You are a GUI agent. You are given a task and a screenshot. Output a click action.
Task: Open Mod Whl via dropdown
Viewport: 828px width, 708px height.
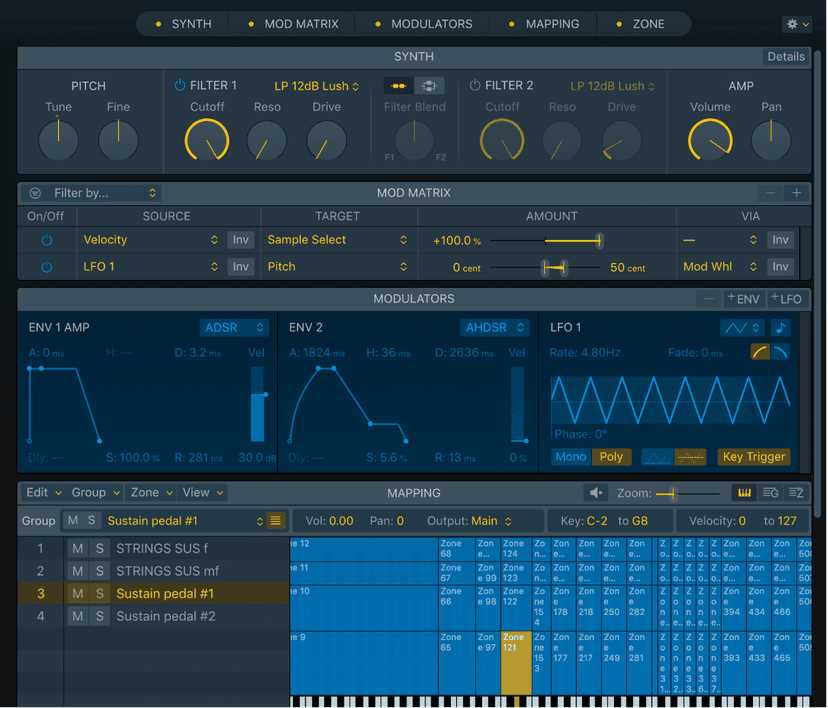[720, 267]
